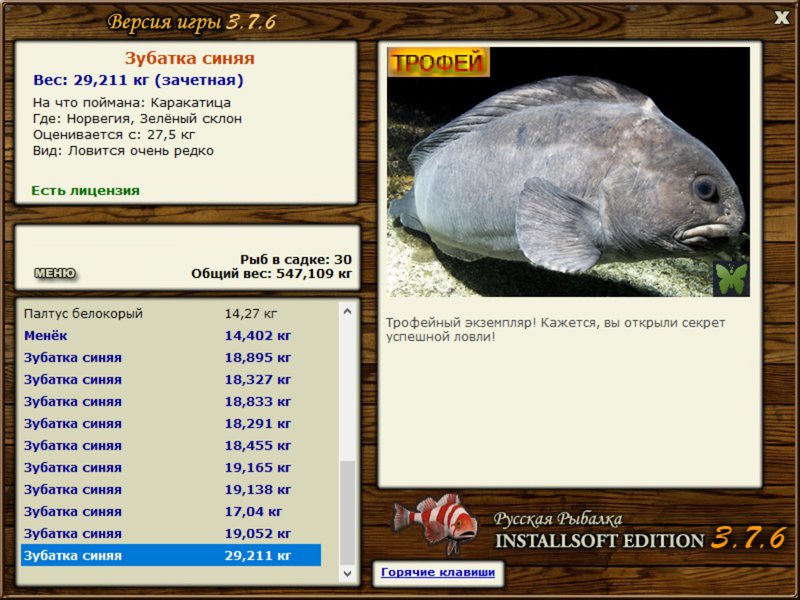This screenshot has height=600, width=800.
Task: Select the Менёк 14,402 кг row
Action: point(171,335)
